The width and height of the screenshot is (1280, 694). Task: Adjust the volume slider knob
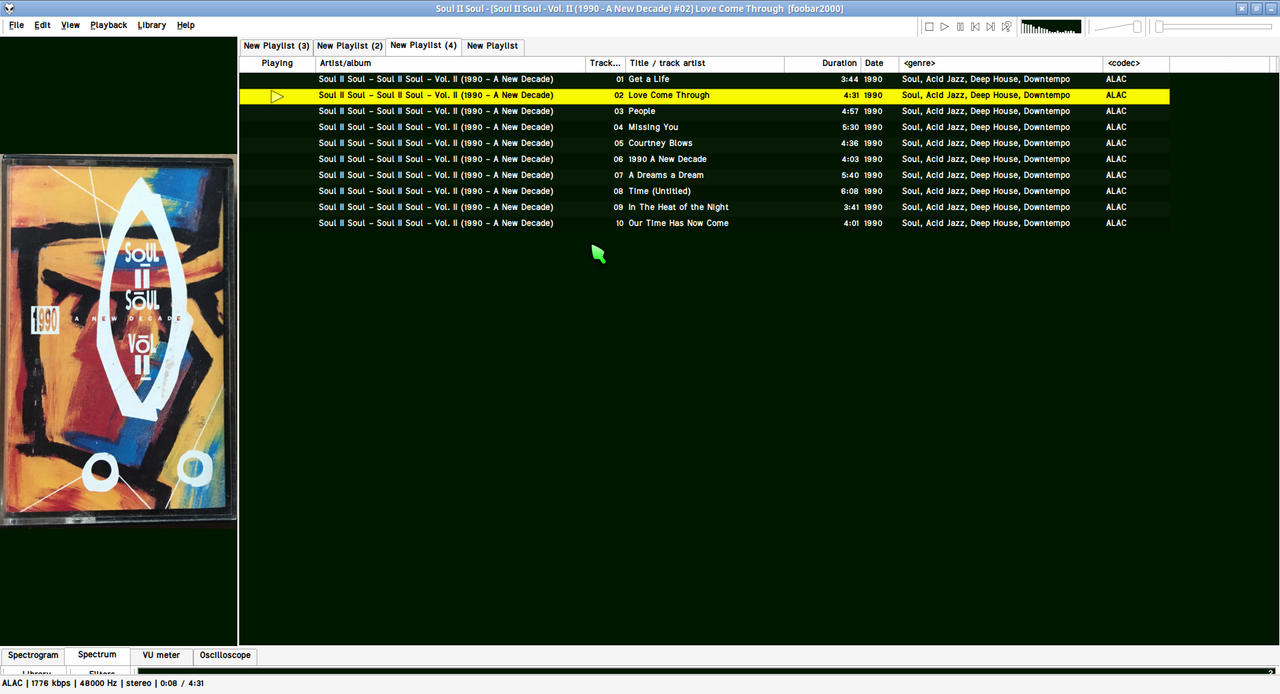1137,27
